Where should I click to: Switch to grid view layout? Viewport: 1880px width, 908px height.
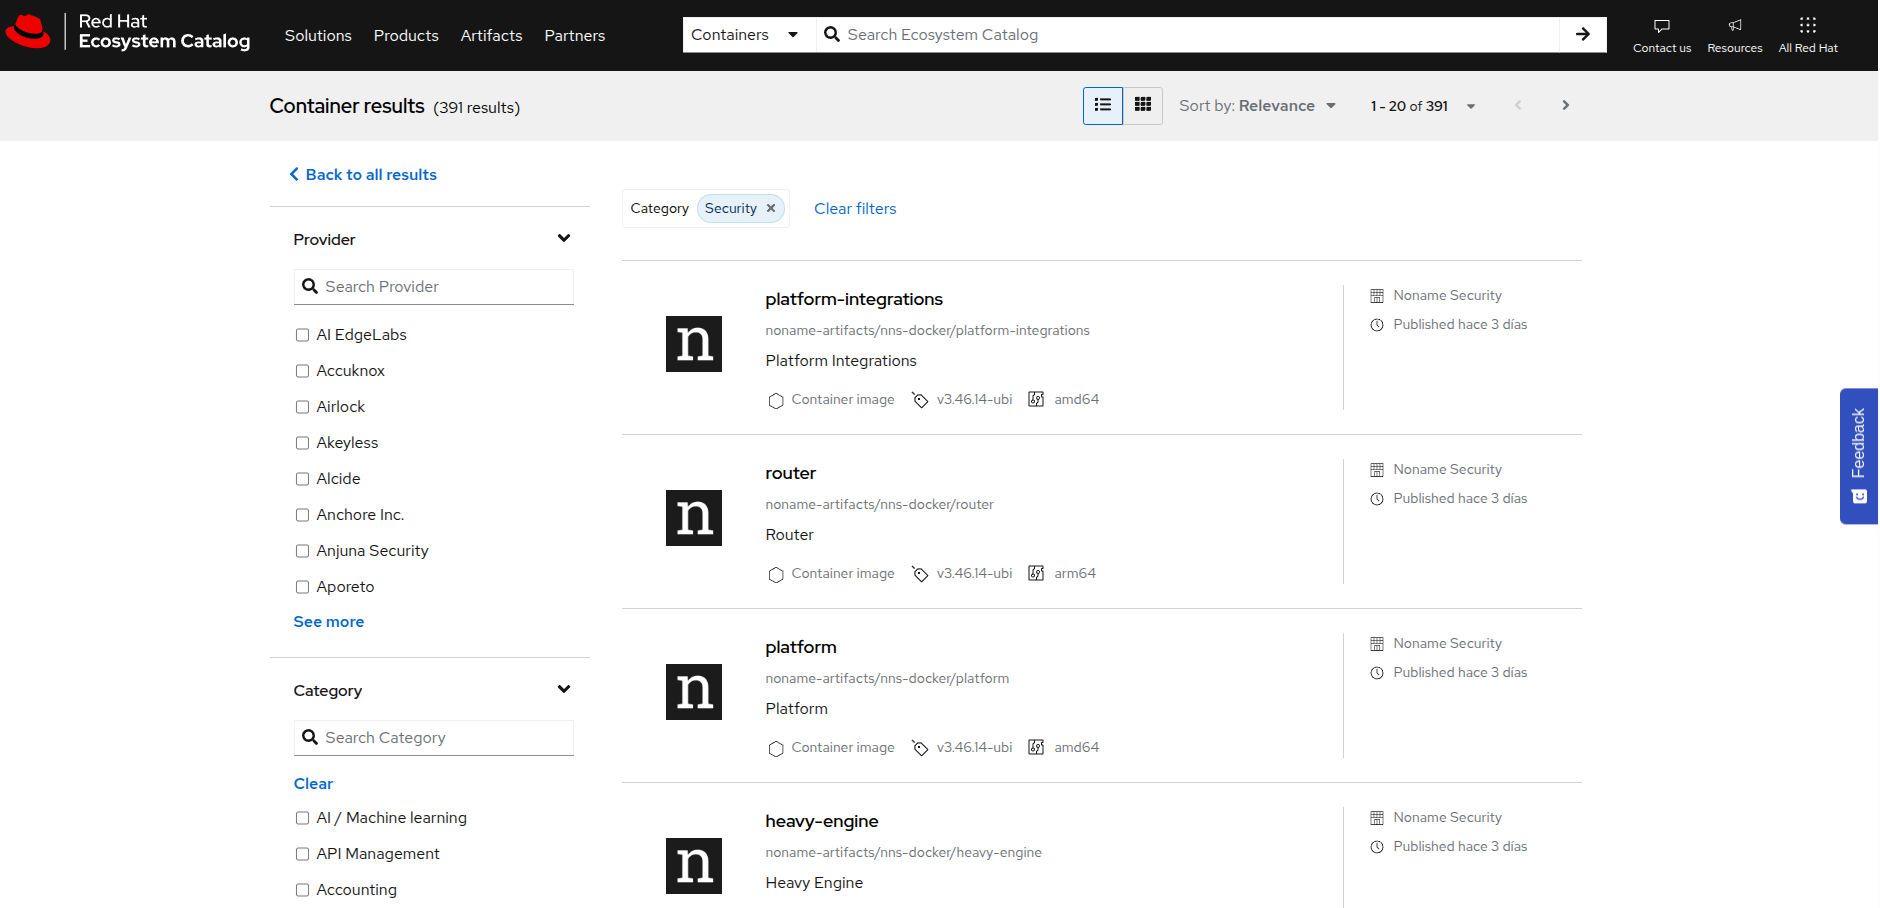(1142, 105)
